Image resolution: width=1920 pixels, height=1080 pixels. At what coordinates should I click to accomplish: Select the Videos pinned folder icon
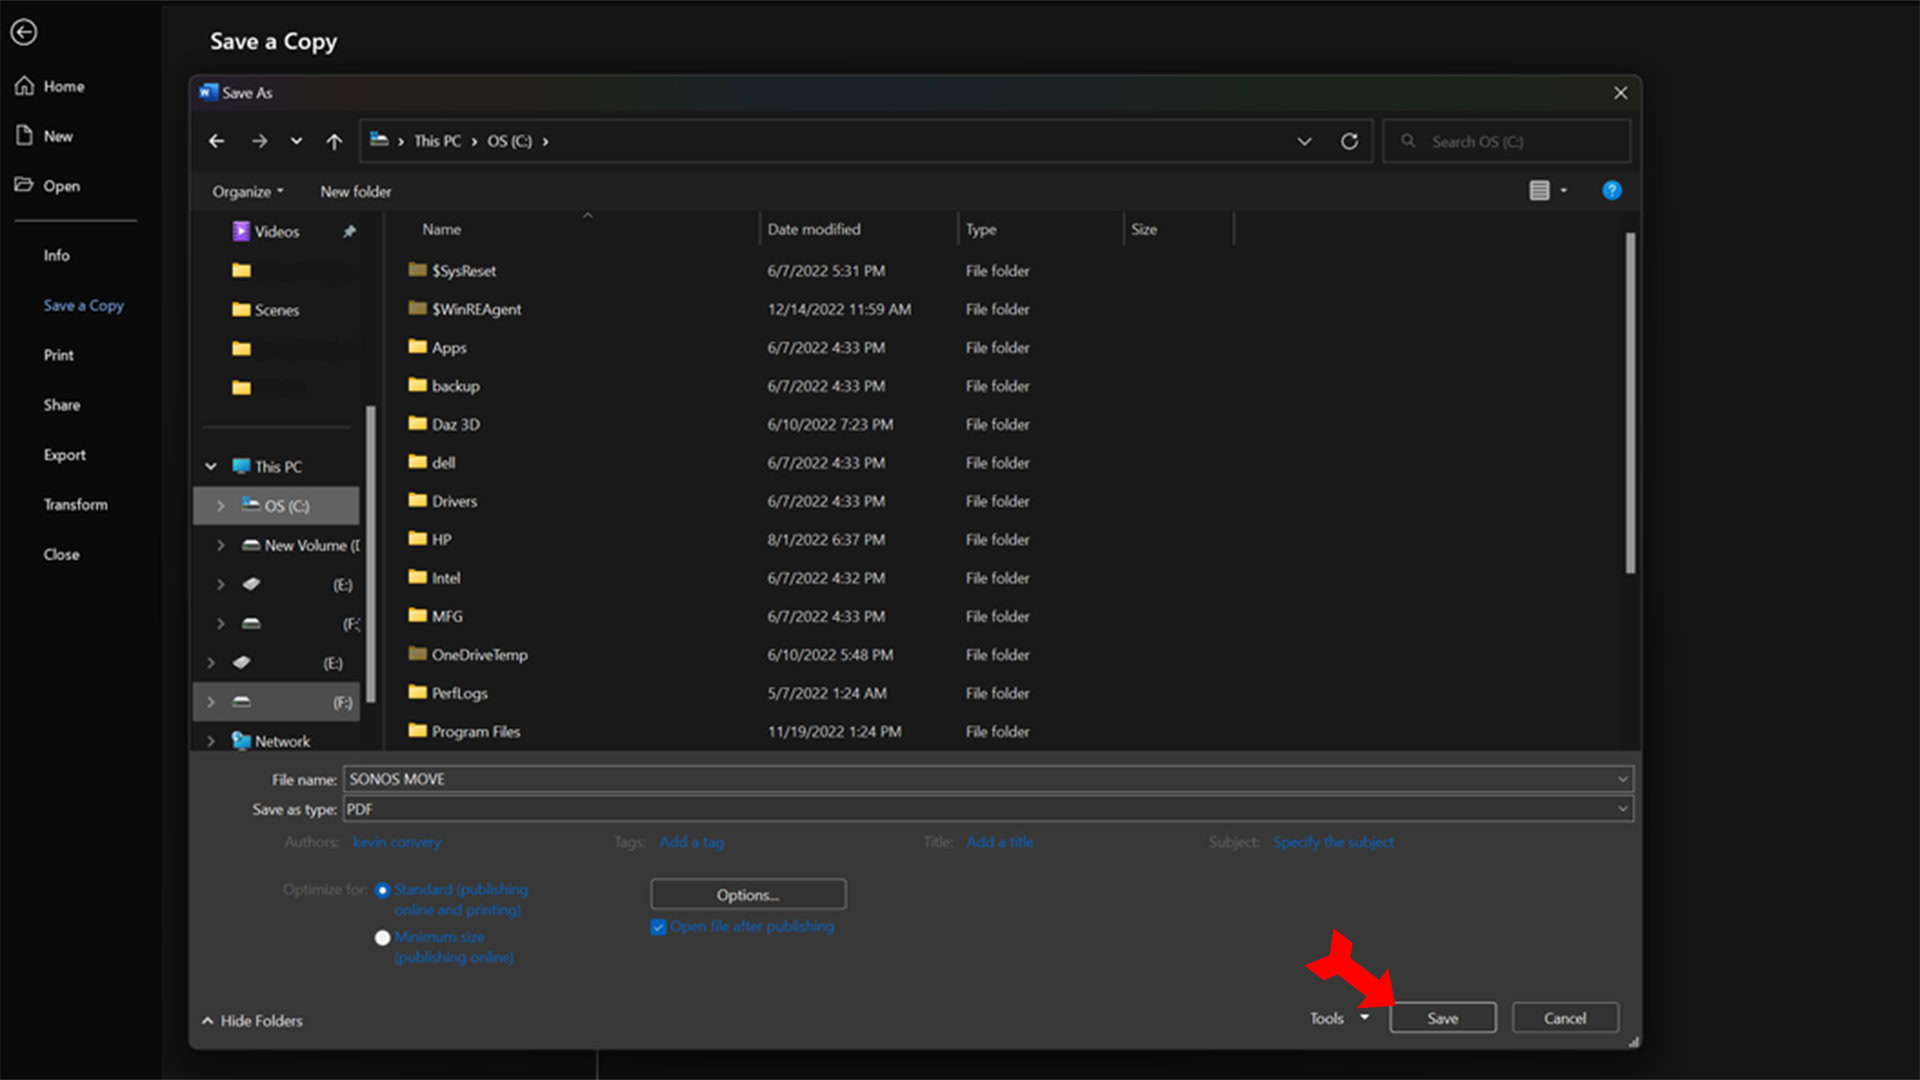point(241,232)
